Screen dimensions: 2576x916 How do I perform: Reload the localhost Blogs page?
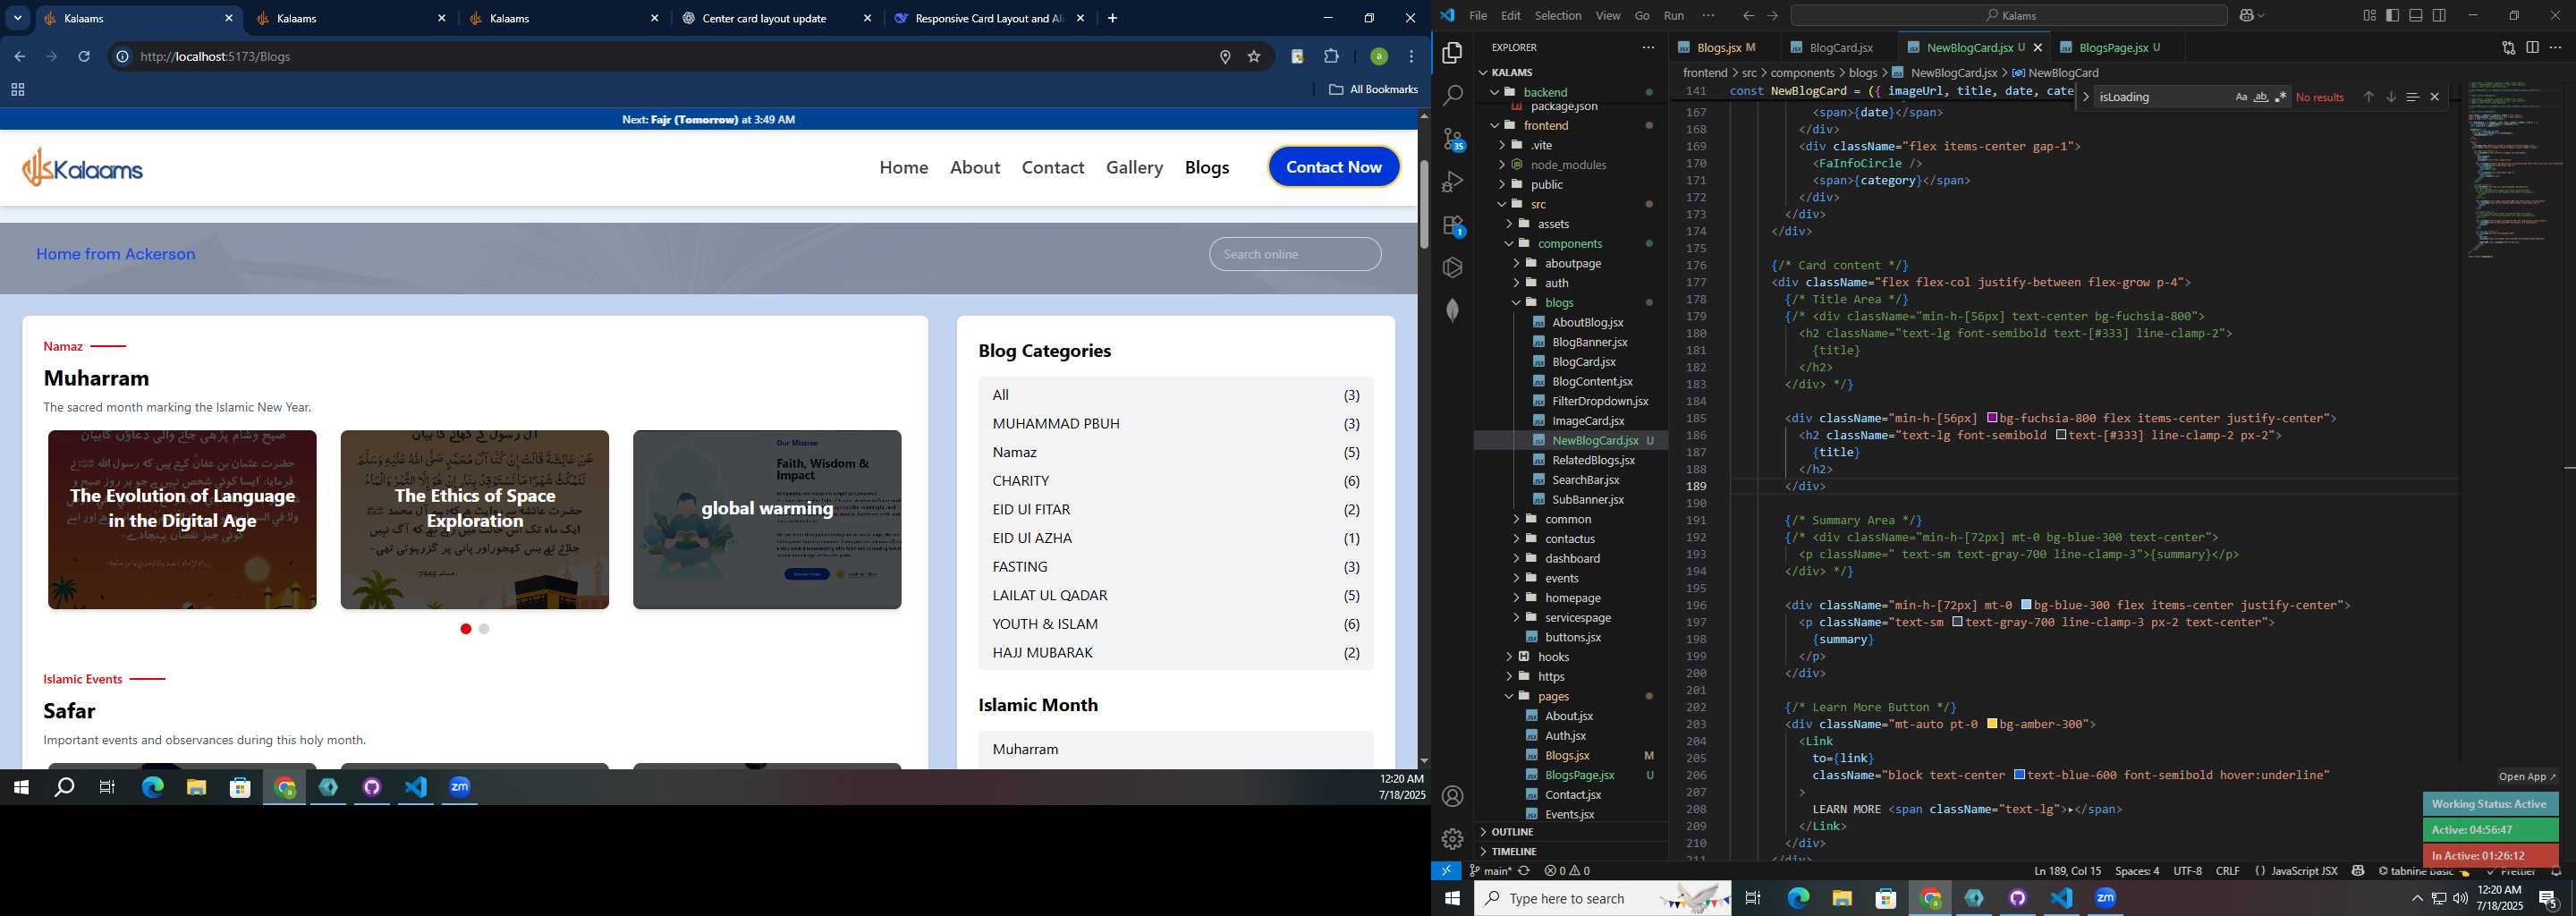click(84, 57)
